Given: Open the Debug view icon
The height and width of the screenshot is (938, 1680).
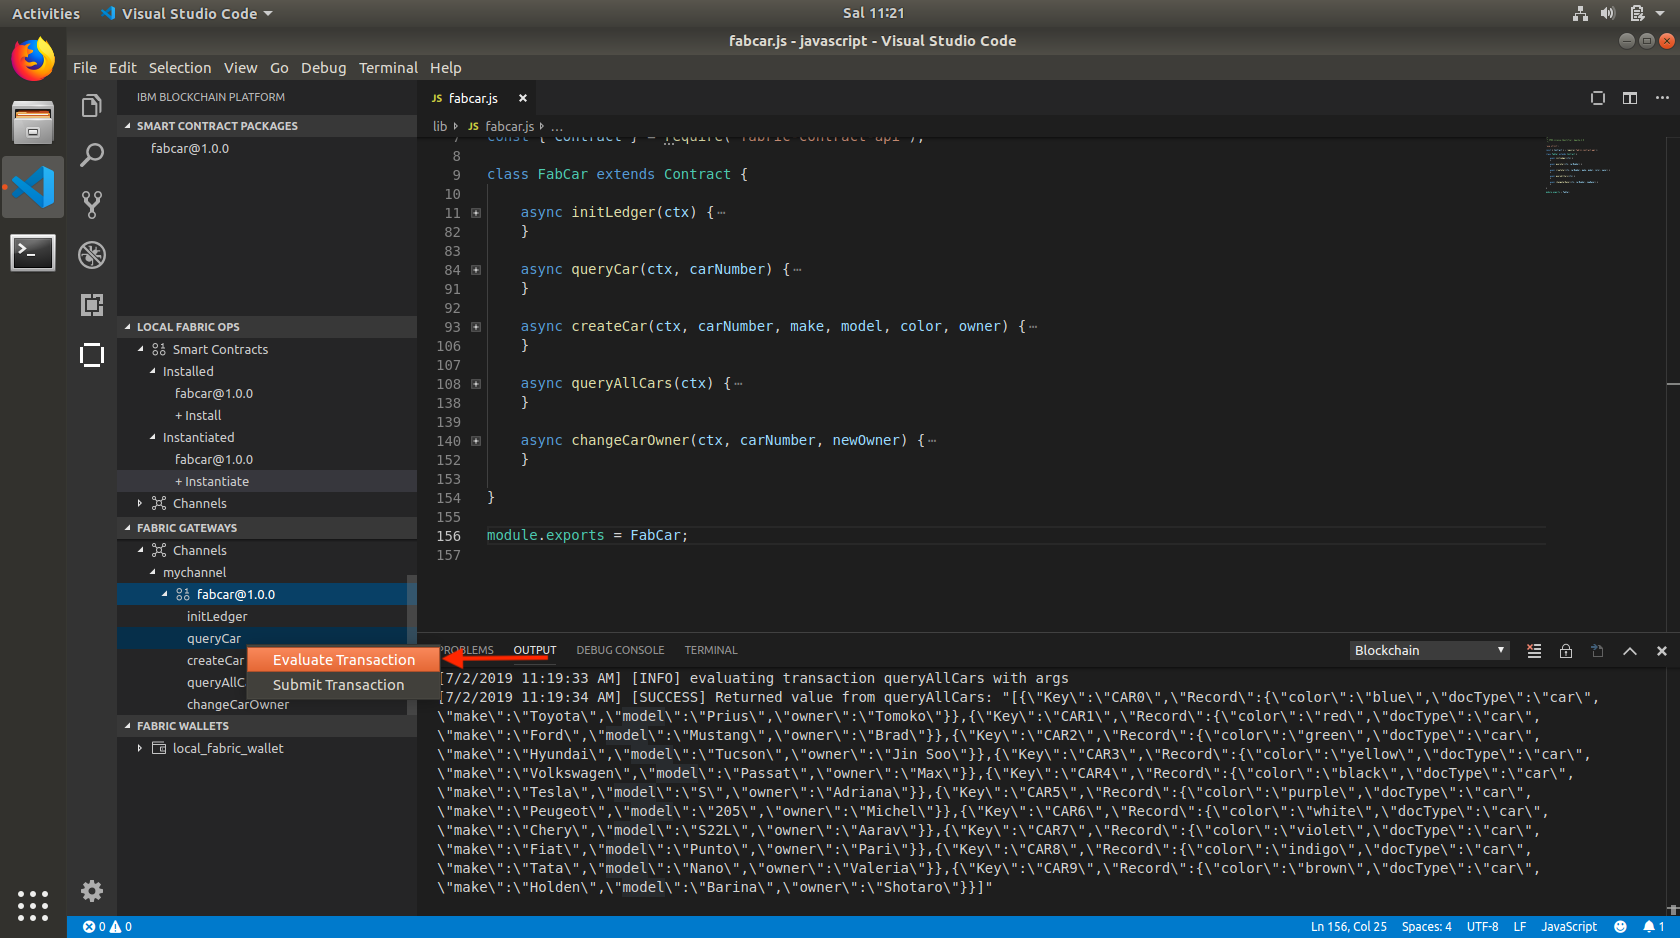Looking at the screenshot, I should (x=92, y=255).
